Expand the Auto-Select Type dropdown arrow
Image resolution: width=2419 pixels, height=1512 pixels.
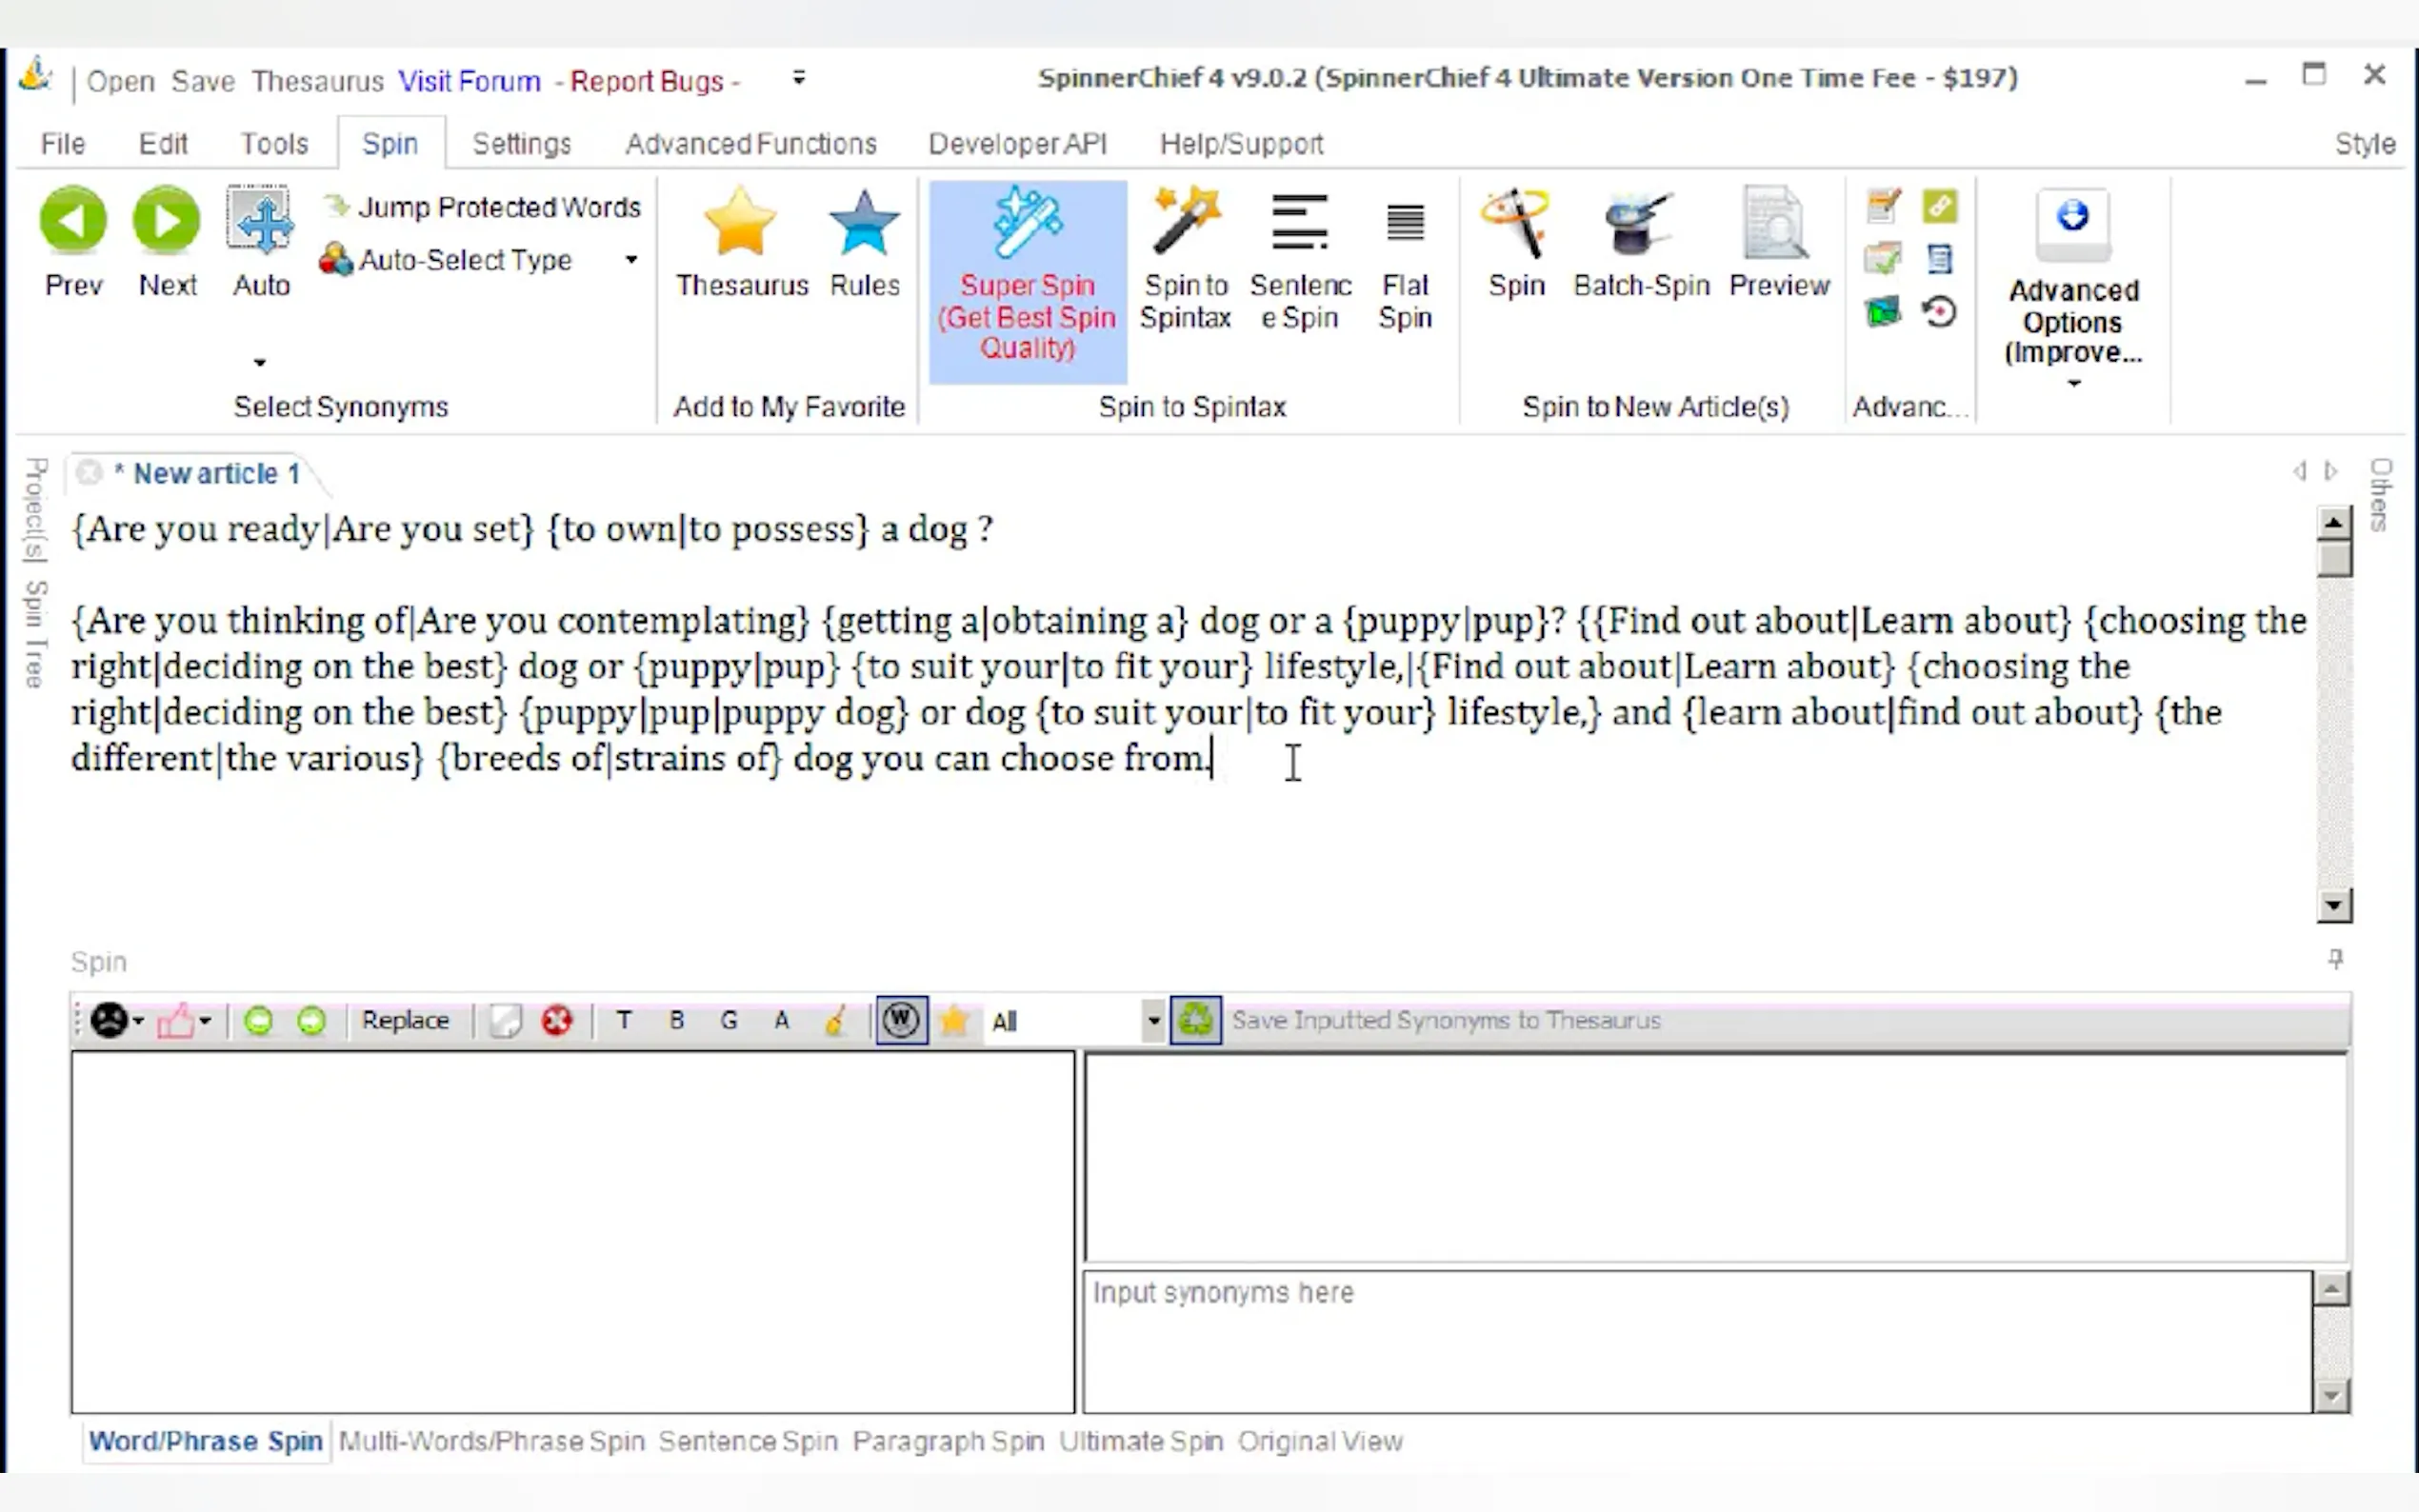click(631, 260)
